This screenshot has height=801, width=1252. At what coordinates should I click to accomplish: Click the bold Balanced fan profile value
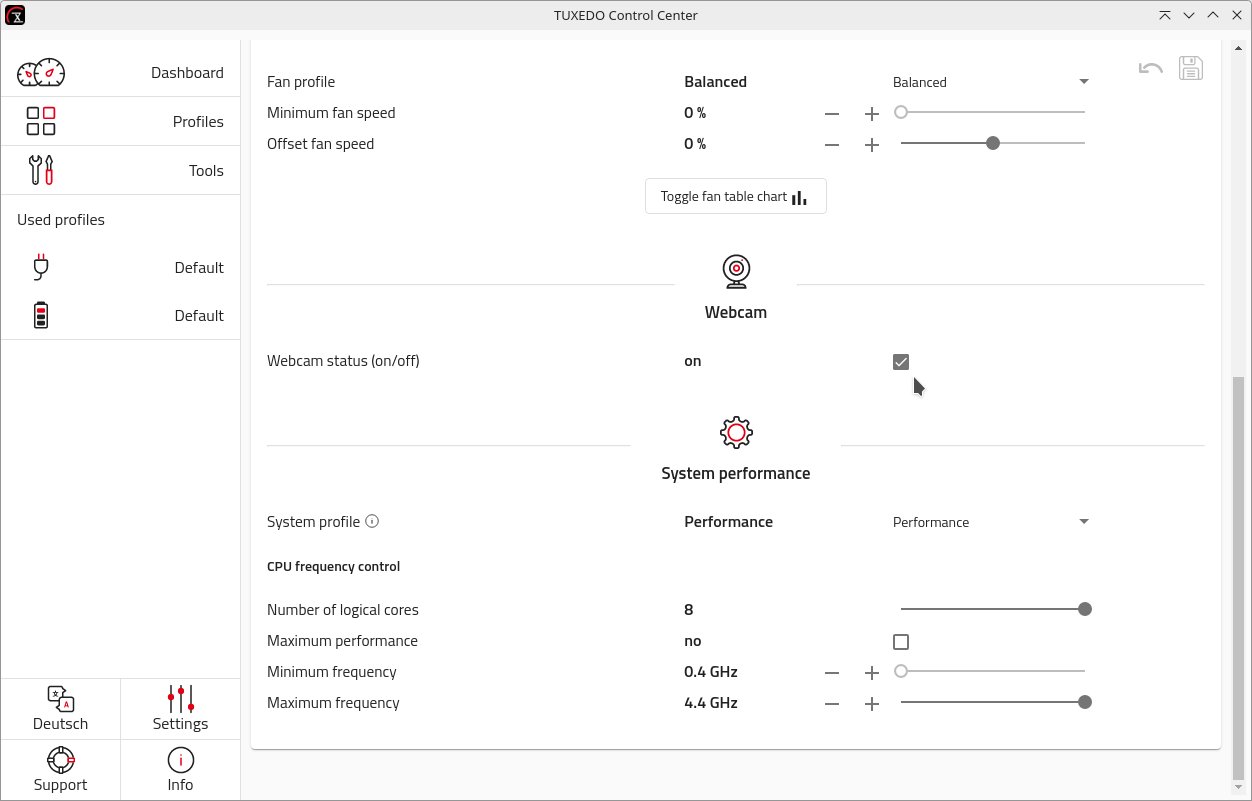pyautogui.click(x=715, y=82)
